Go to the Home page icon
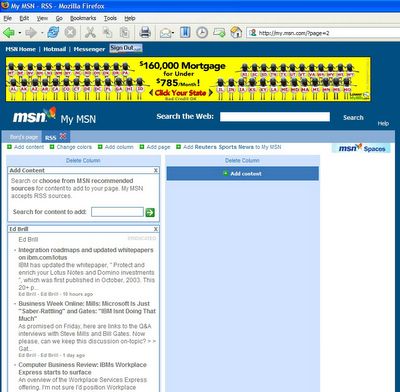The height and width of the screenshot is (392, 400). 236,33
